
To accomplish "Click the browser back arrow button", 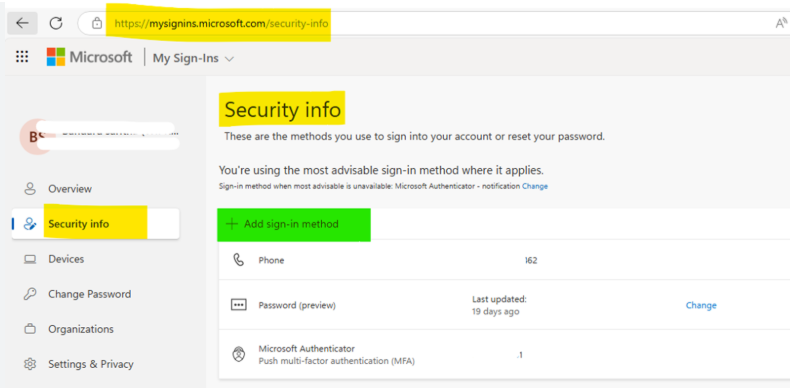I will pyautogui.click(x=22, y=23).
